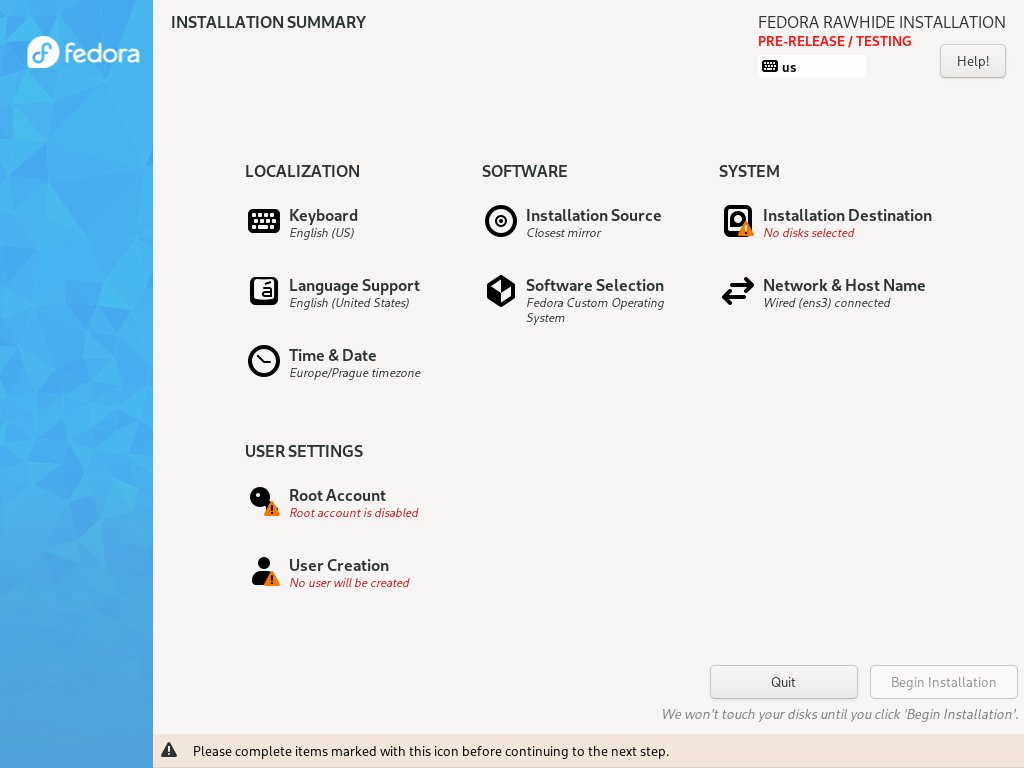The image size is (1024, 768).
Task: Click the Installation Source disc icon
Action: pyautogui.click(x=501, y=221)
